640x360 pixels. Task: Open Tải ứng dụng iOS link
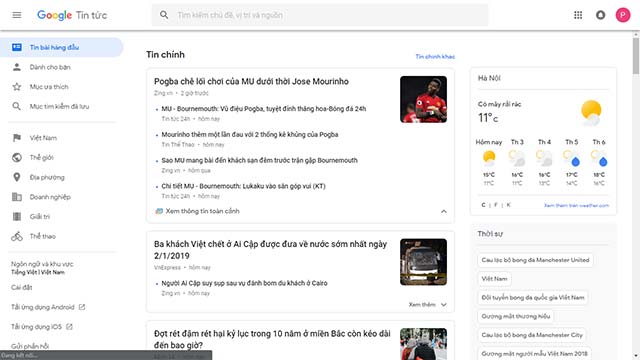point(36,327)
